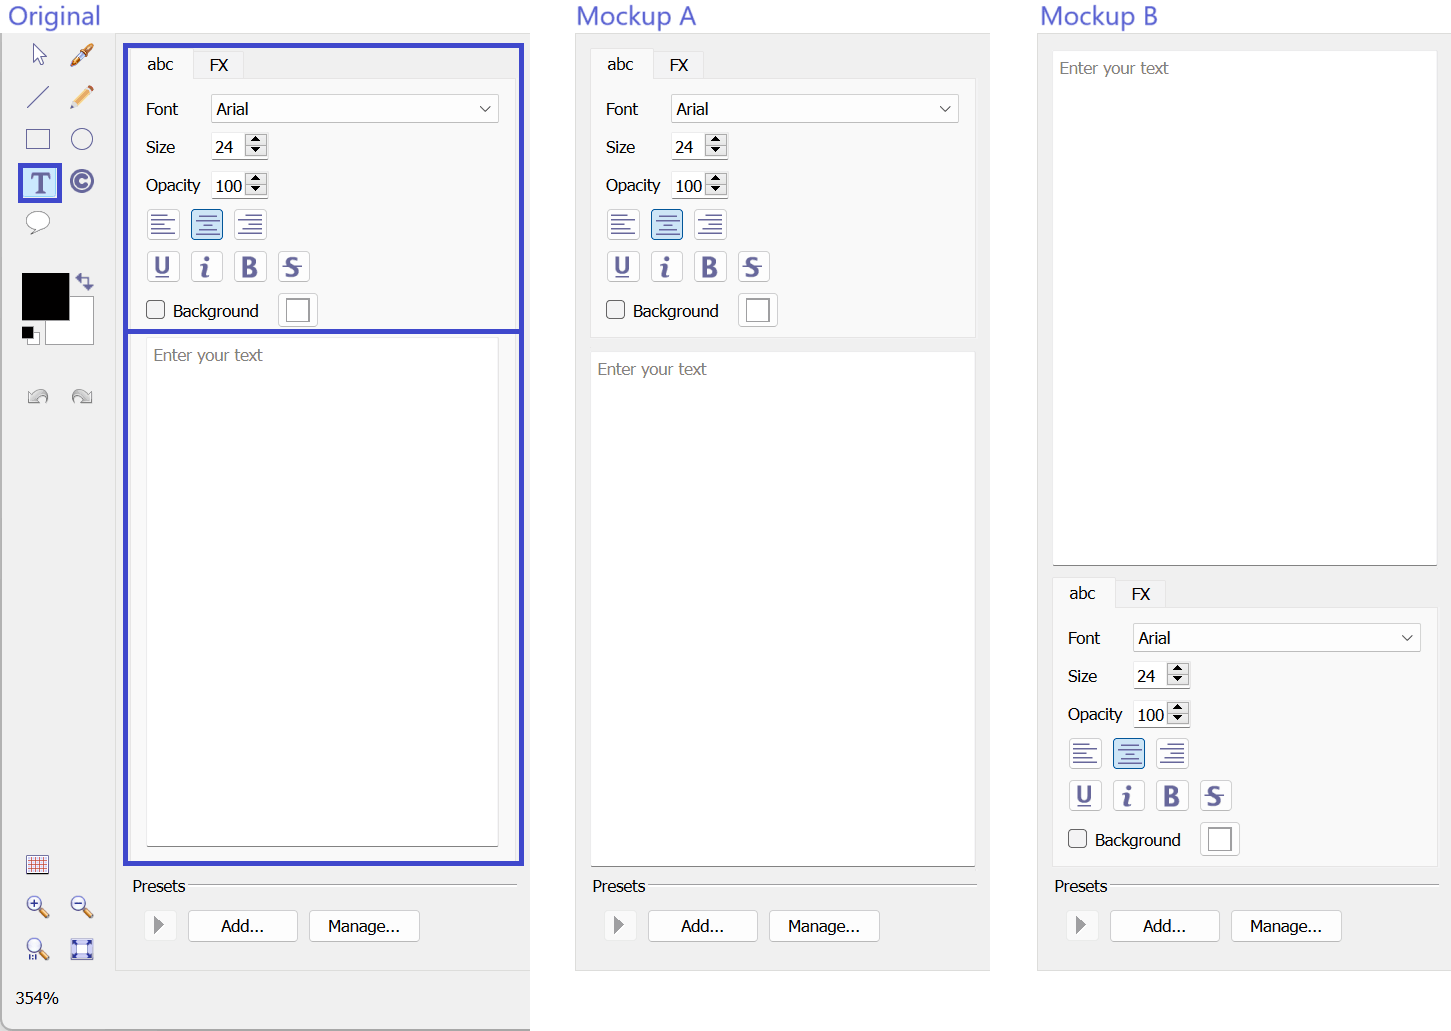Click Add... preset button in Original
This screenshot has height=1031, width=1451.
pos(243,926)
